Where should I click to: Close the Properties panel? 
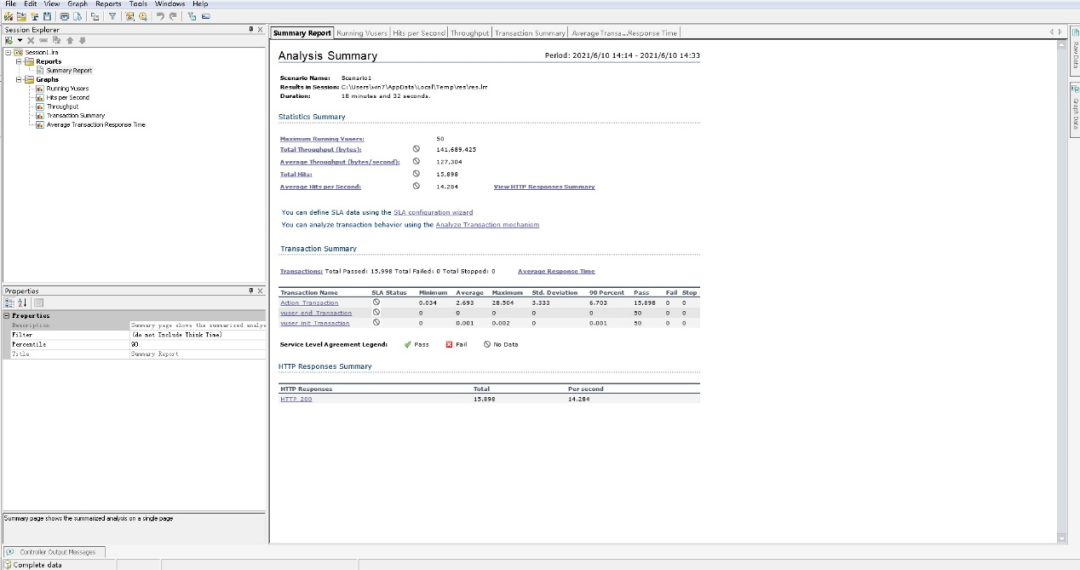click(260, 291)
